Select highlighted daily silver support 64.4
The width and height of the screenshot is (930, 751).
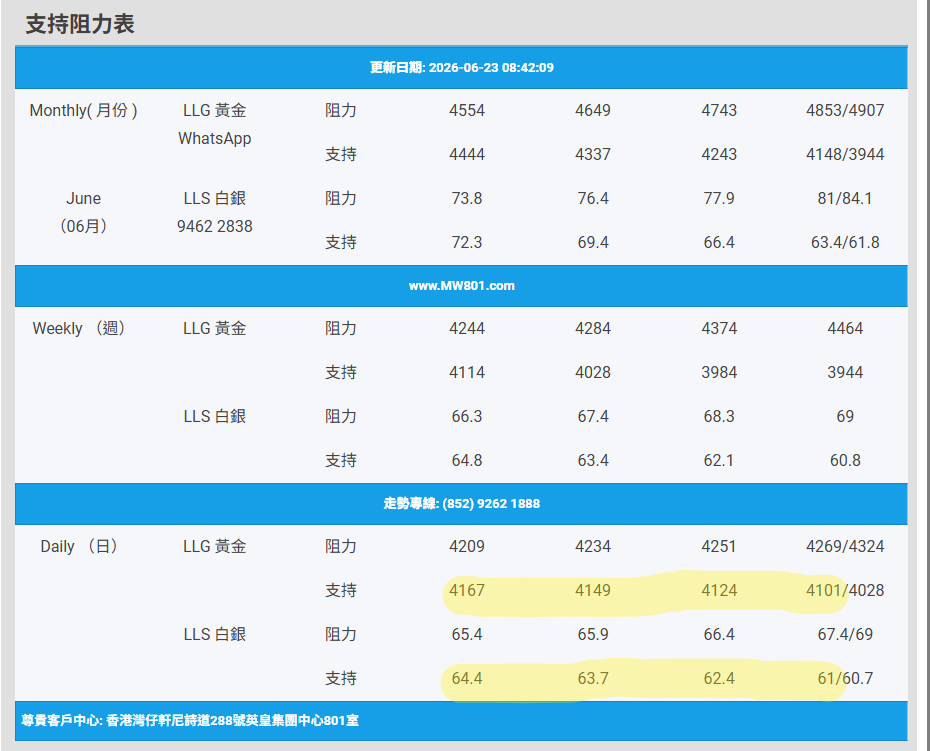pos(467,678)
